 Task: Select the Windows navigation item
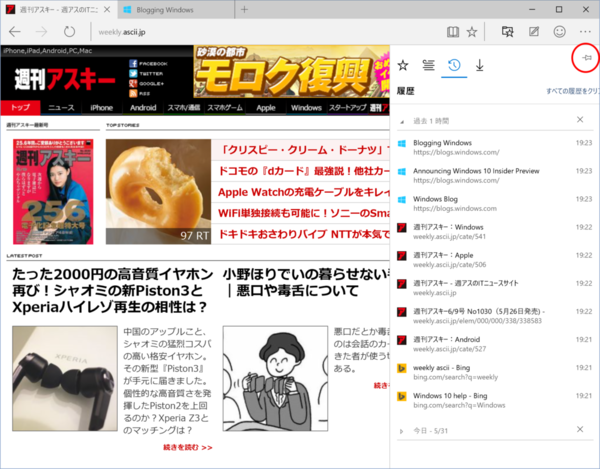click(x=306, y=107)
